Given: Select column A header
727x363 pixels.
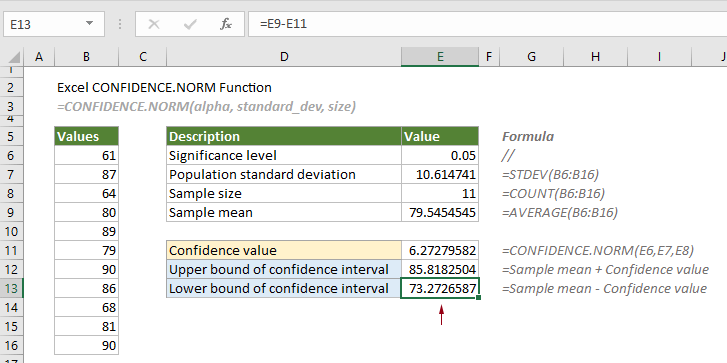Looking at the screenshot, I should click(39, 57).
